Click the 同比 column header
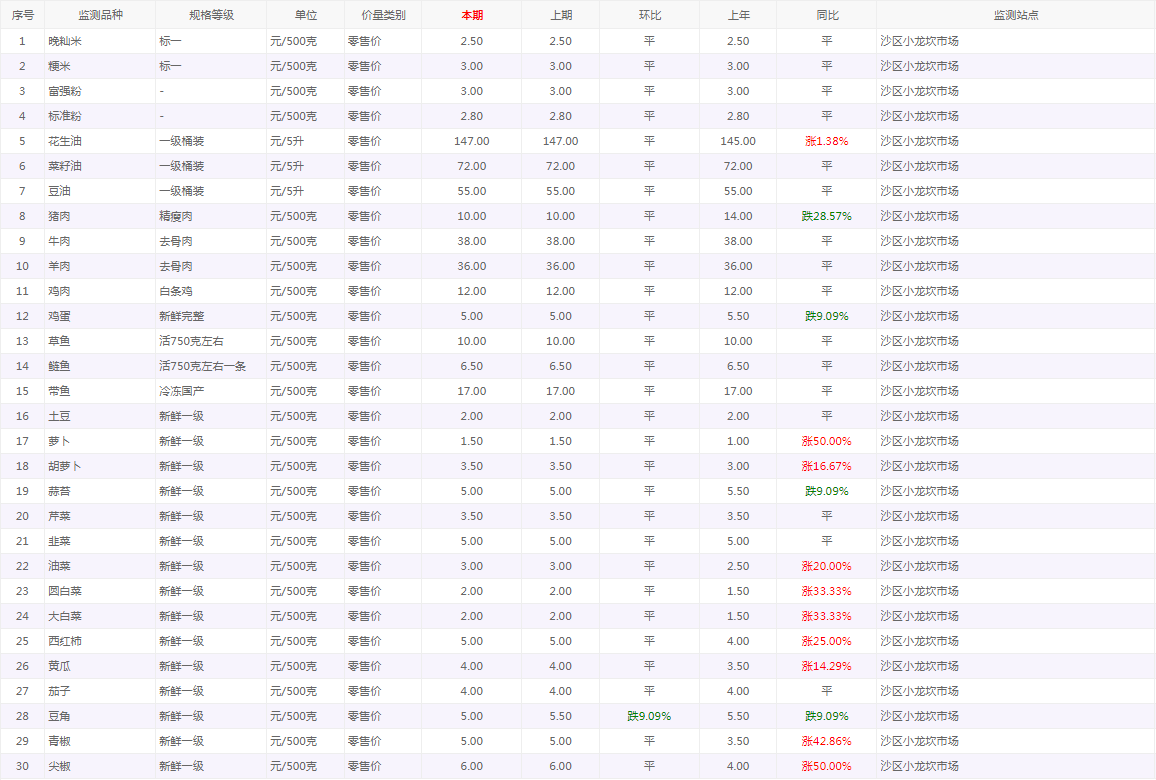Image resolution: width=1156 pixels, height=780 pixels. pyautogui.click(x=826, y=15)
